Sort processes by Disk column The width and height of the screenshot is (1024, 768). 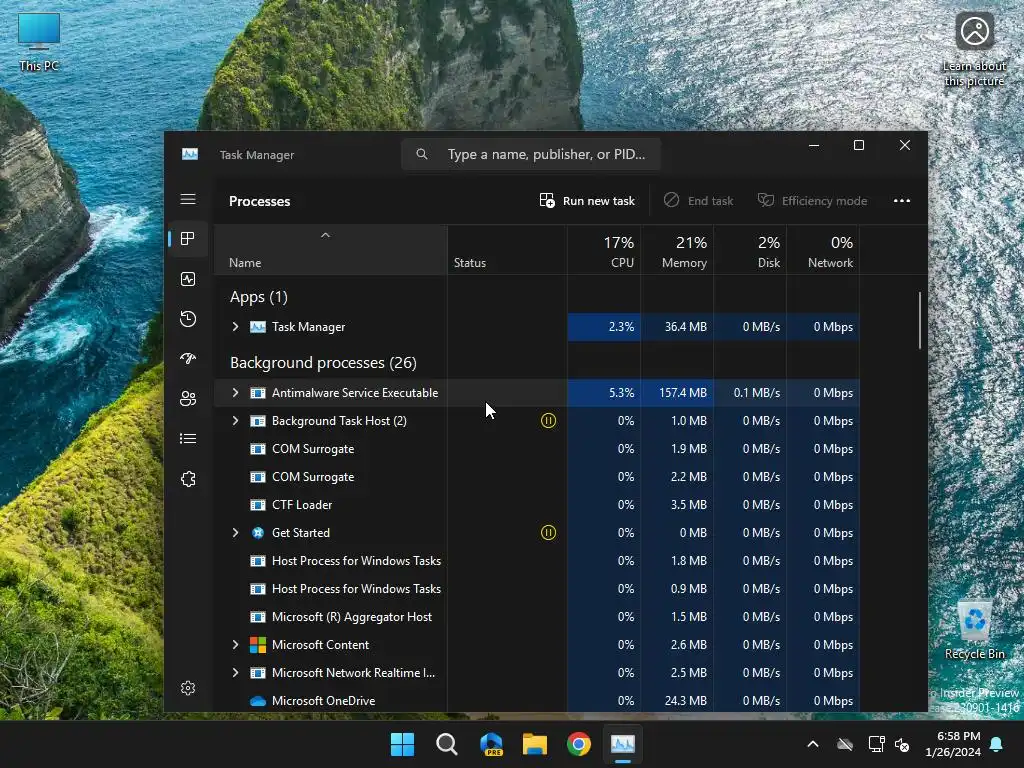click(x=750, y=250)
